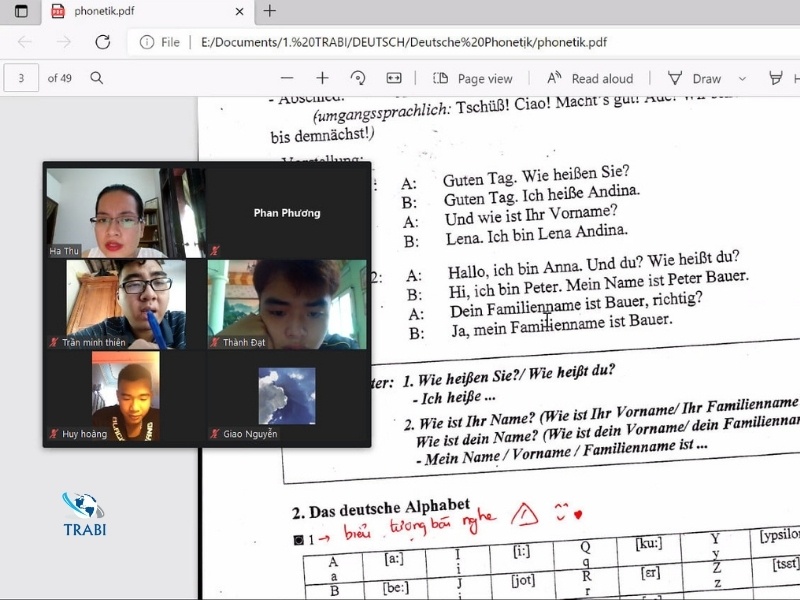Screen dimensions: 800x600
Task: Search the PDF with the magnifier icon
Action: coord(96,78)
